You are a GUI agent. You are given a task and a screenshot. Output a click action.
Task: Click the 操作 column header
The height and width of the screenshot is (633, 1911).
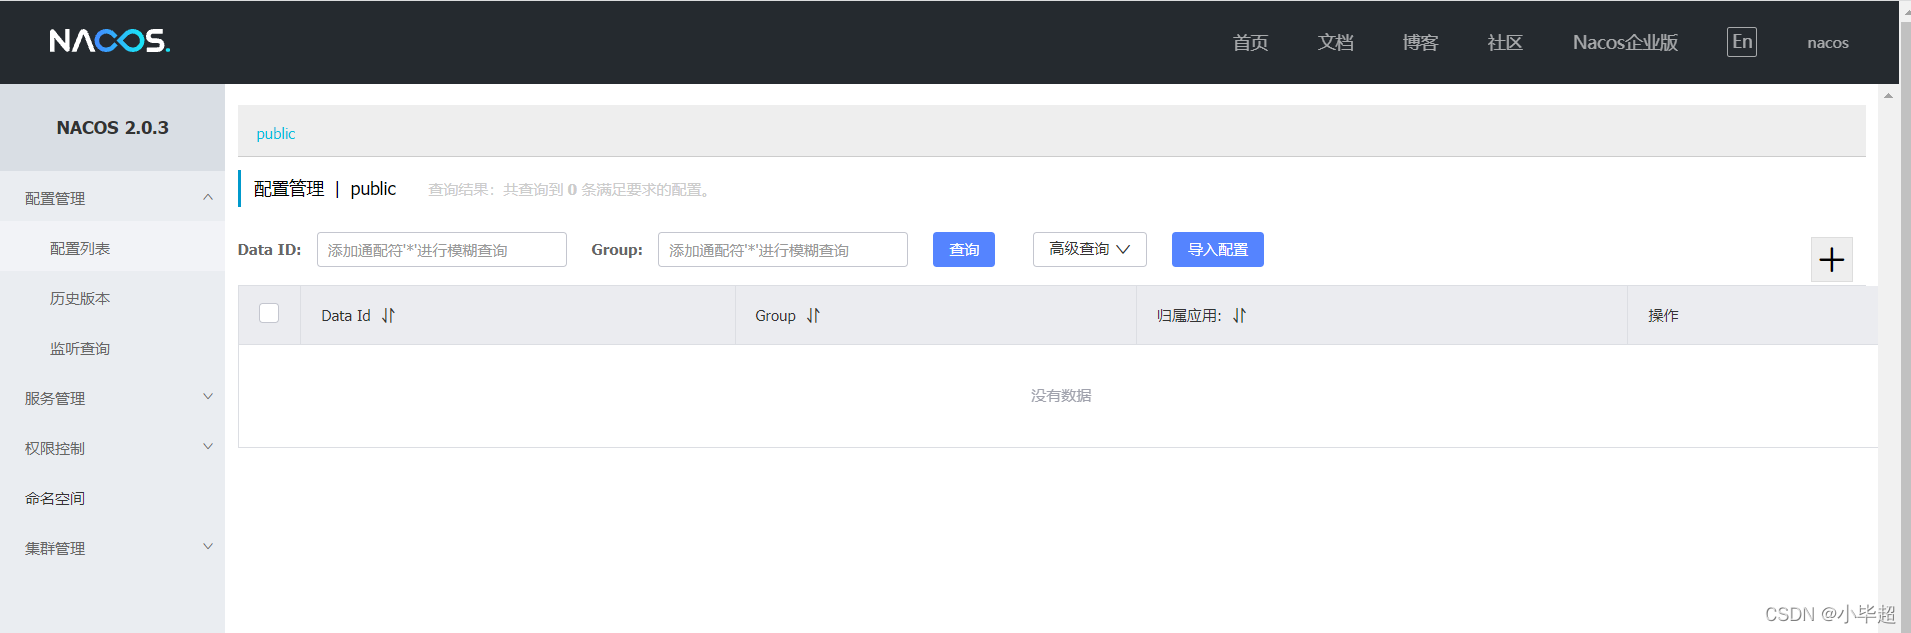pos(1663,315)
